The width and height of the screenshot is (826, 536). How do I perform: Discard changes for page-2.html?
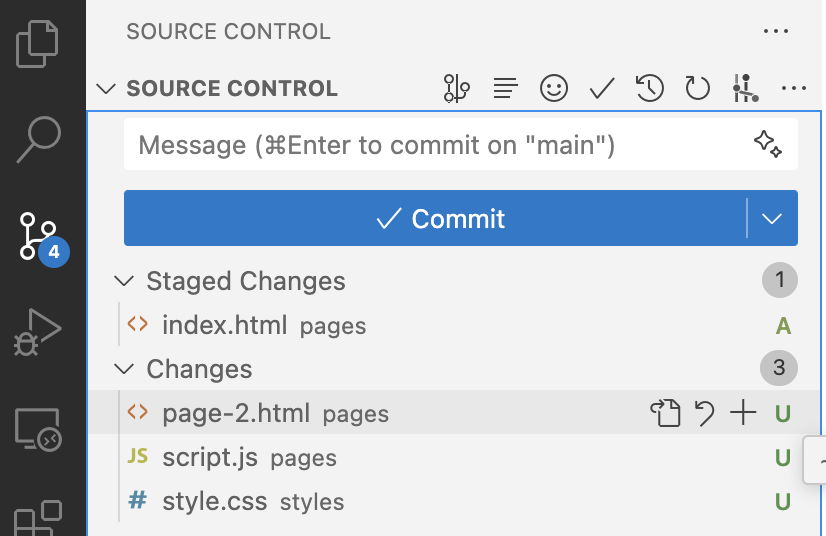point(704,413)
